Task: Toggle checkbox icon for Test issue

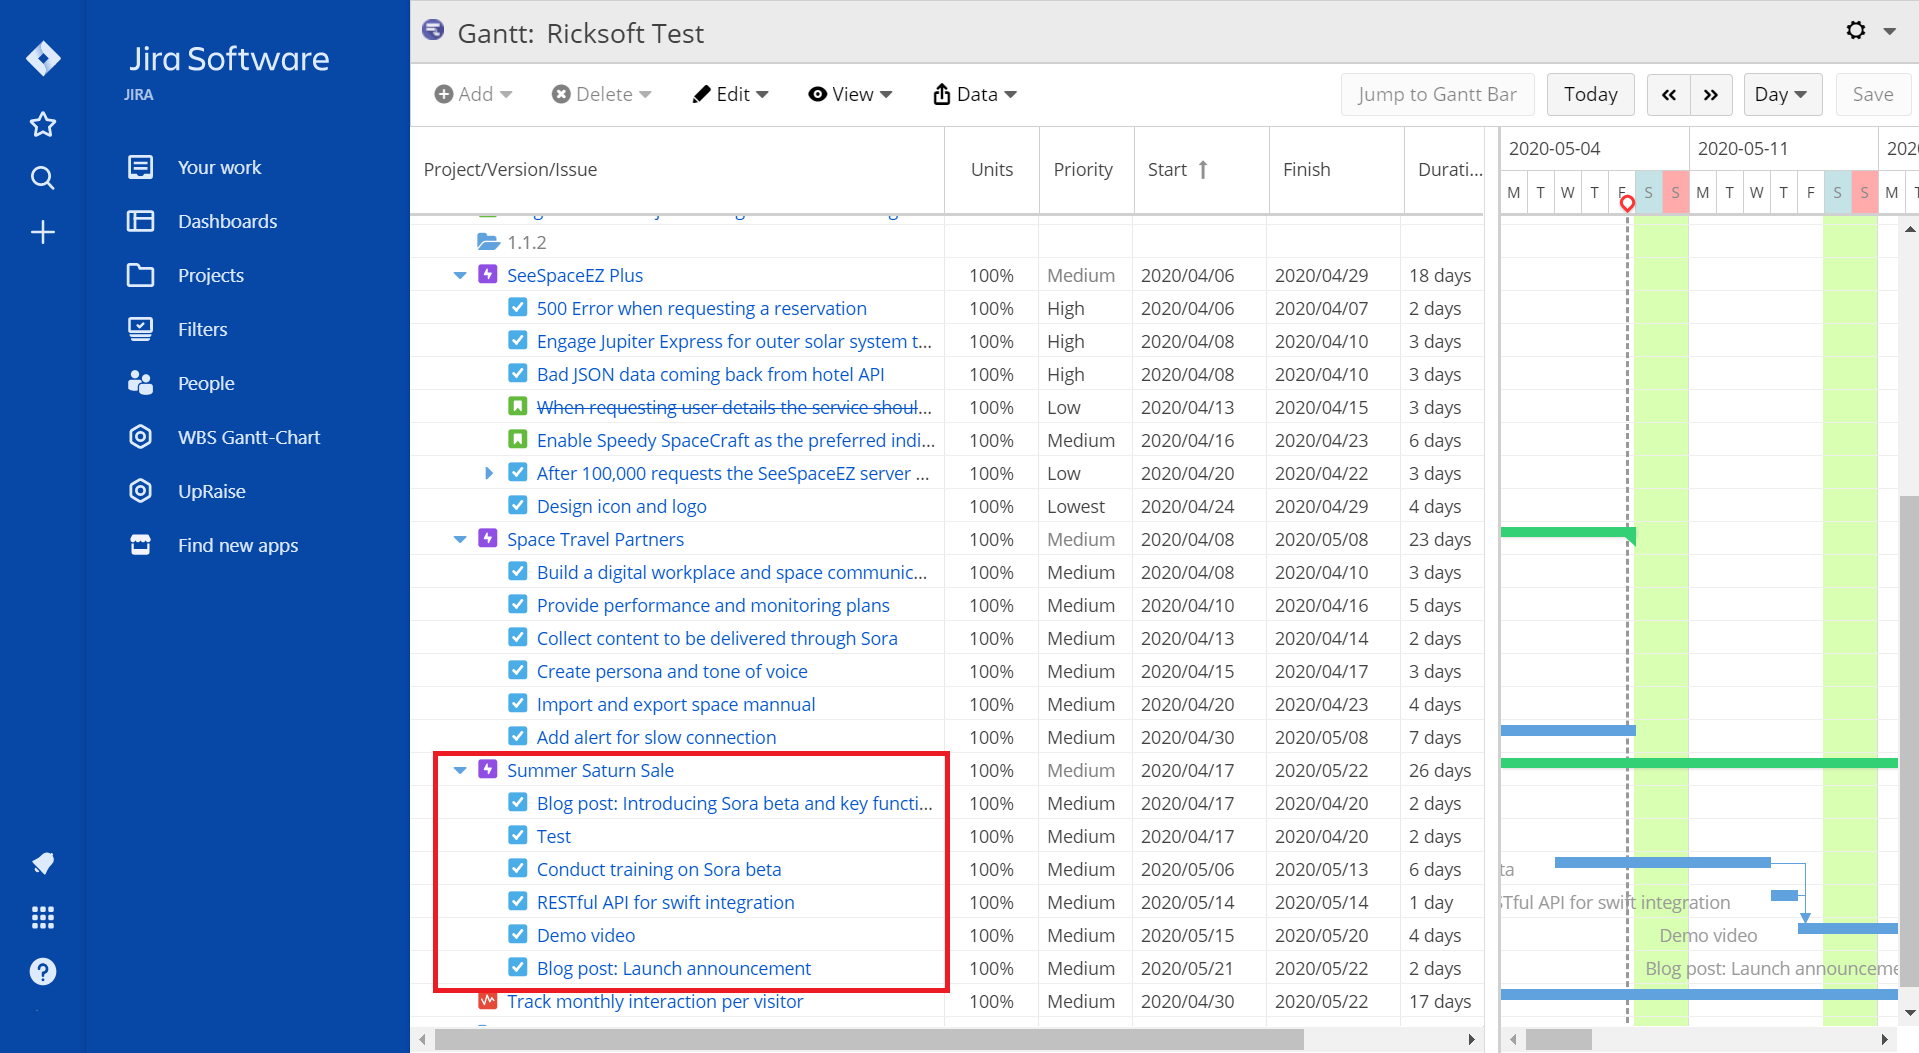Action: click(x=518, y=835)
